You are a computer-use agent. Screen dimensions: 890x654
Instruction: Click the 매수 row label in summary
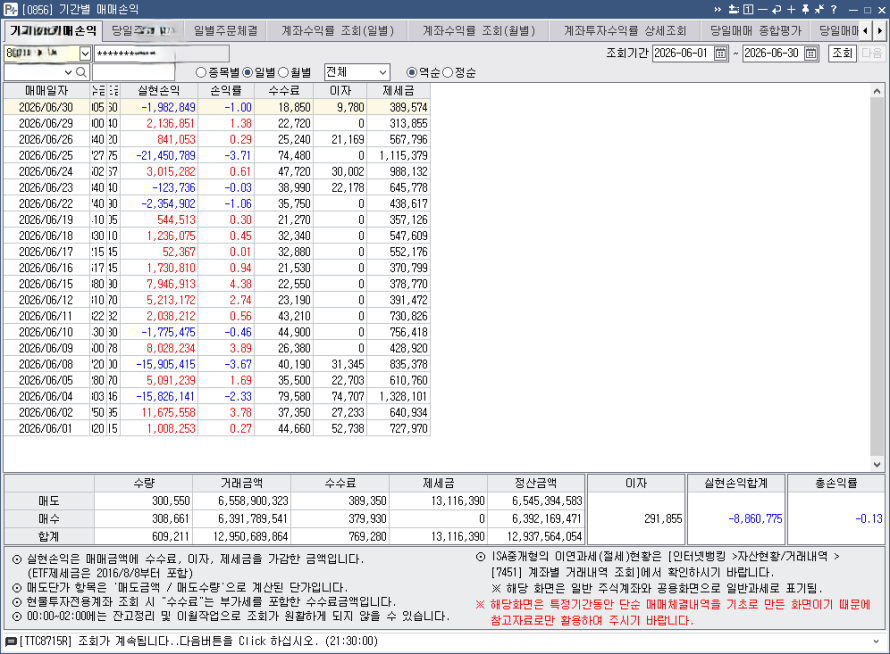49,519
